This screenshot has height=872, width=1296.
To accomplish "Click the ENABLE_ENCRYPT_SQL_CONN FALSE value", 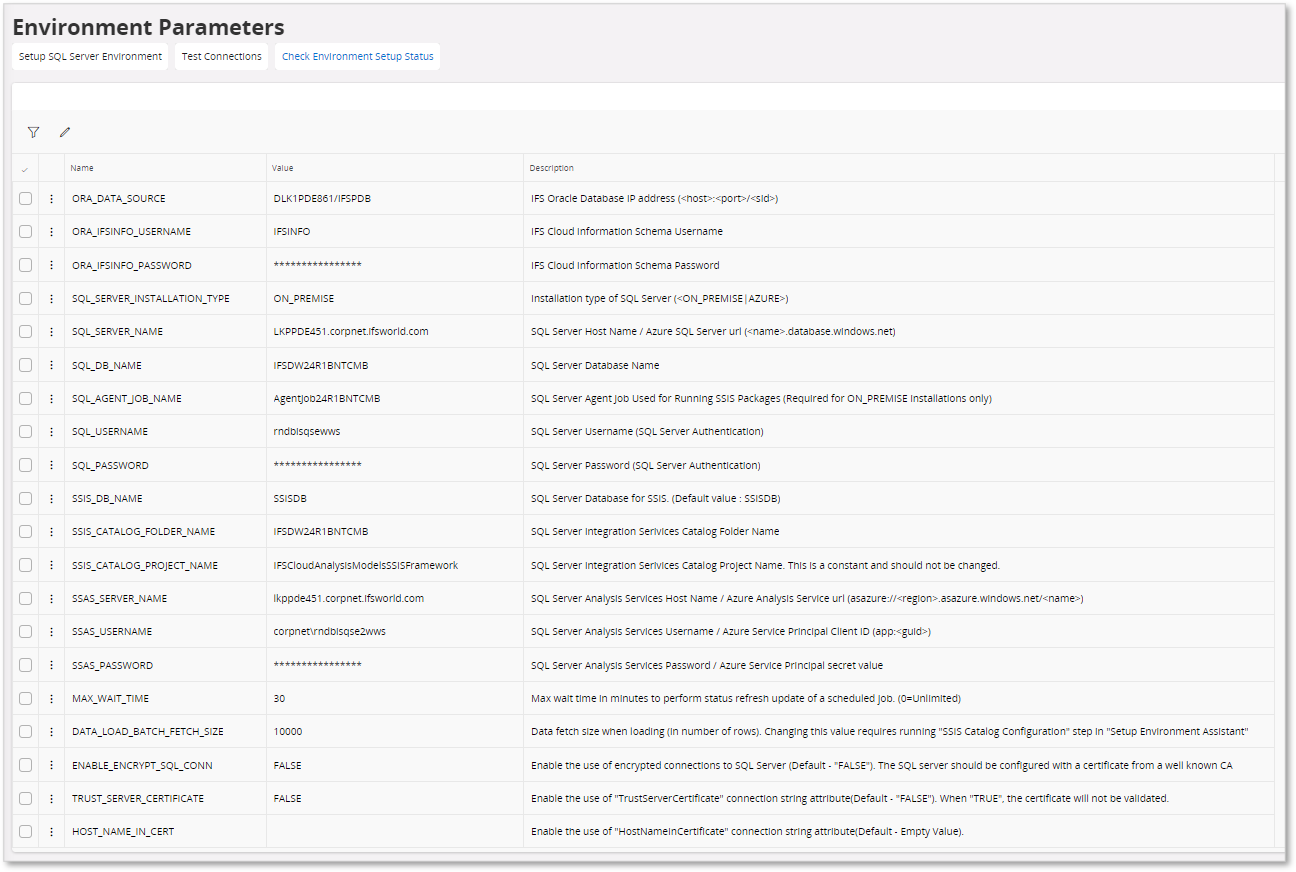I will click(x=288, y=765).
